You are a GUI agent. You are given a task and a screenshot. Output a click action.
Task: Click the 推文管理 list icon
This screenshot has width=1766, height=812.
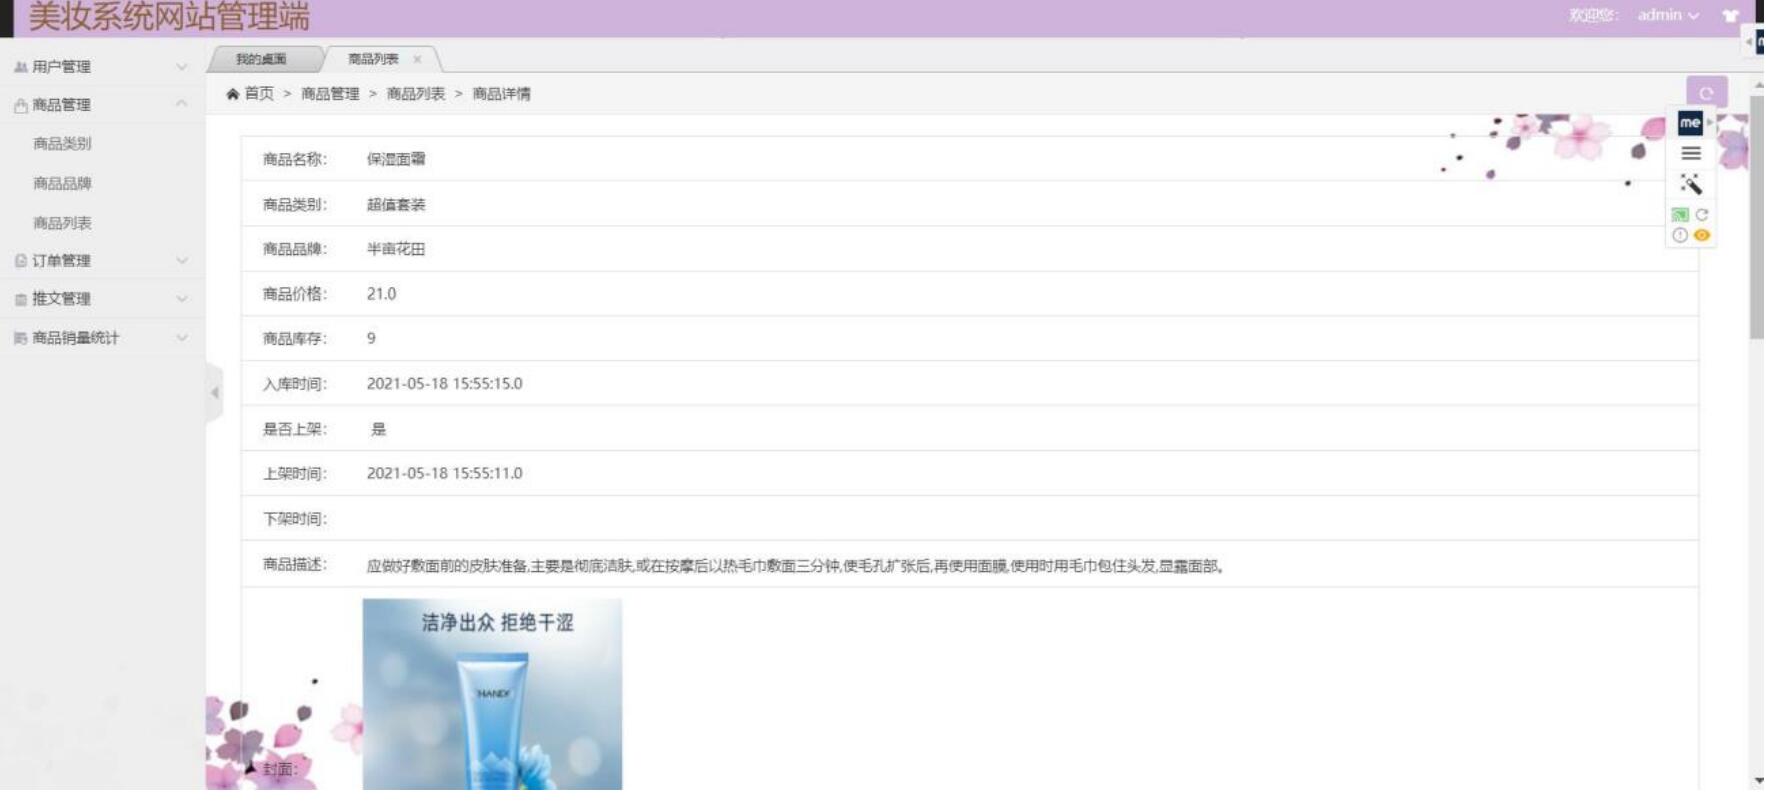(x=21, y=299)
